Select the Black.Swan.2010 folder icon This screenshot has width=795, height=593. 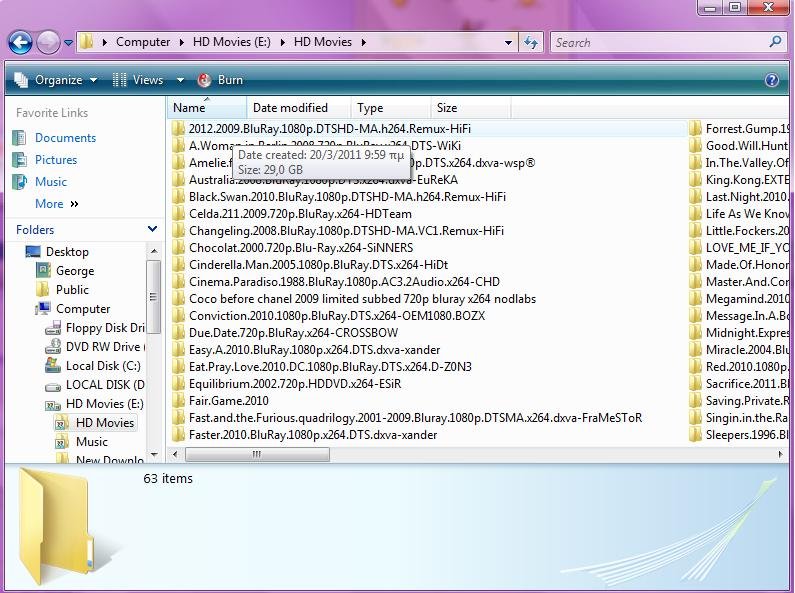click(x=178, y=197)
